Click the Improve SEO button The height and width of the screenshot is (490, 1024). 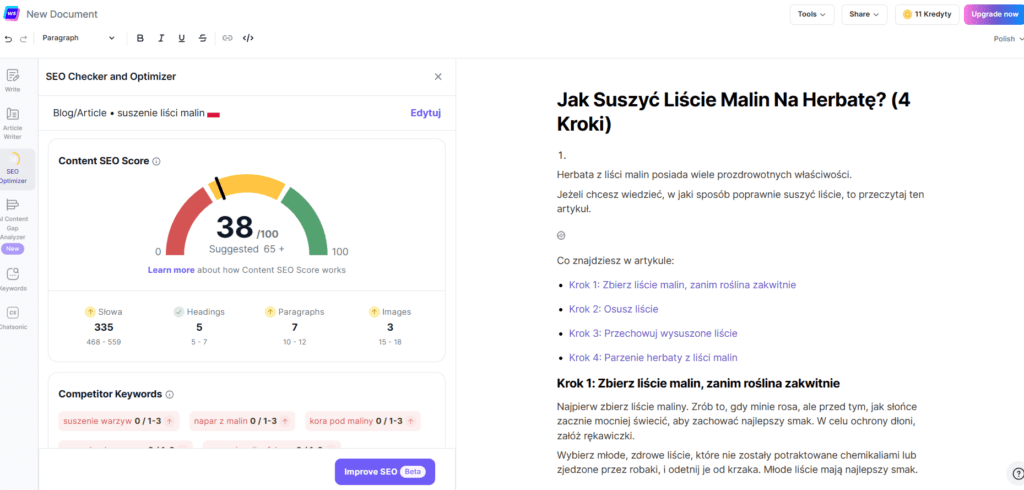(x=384, y=471)
